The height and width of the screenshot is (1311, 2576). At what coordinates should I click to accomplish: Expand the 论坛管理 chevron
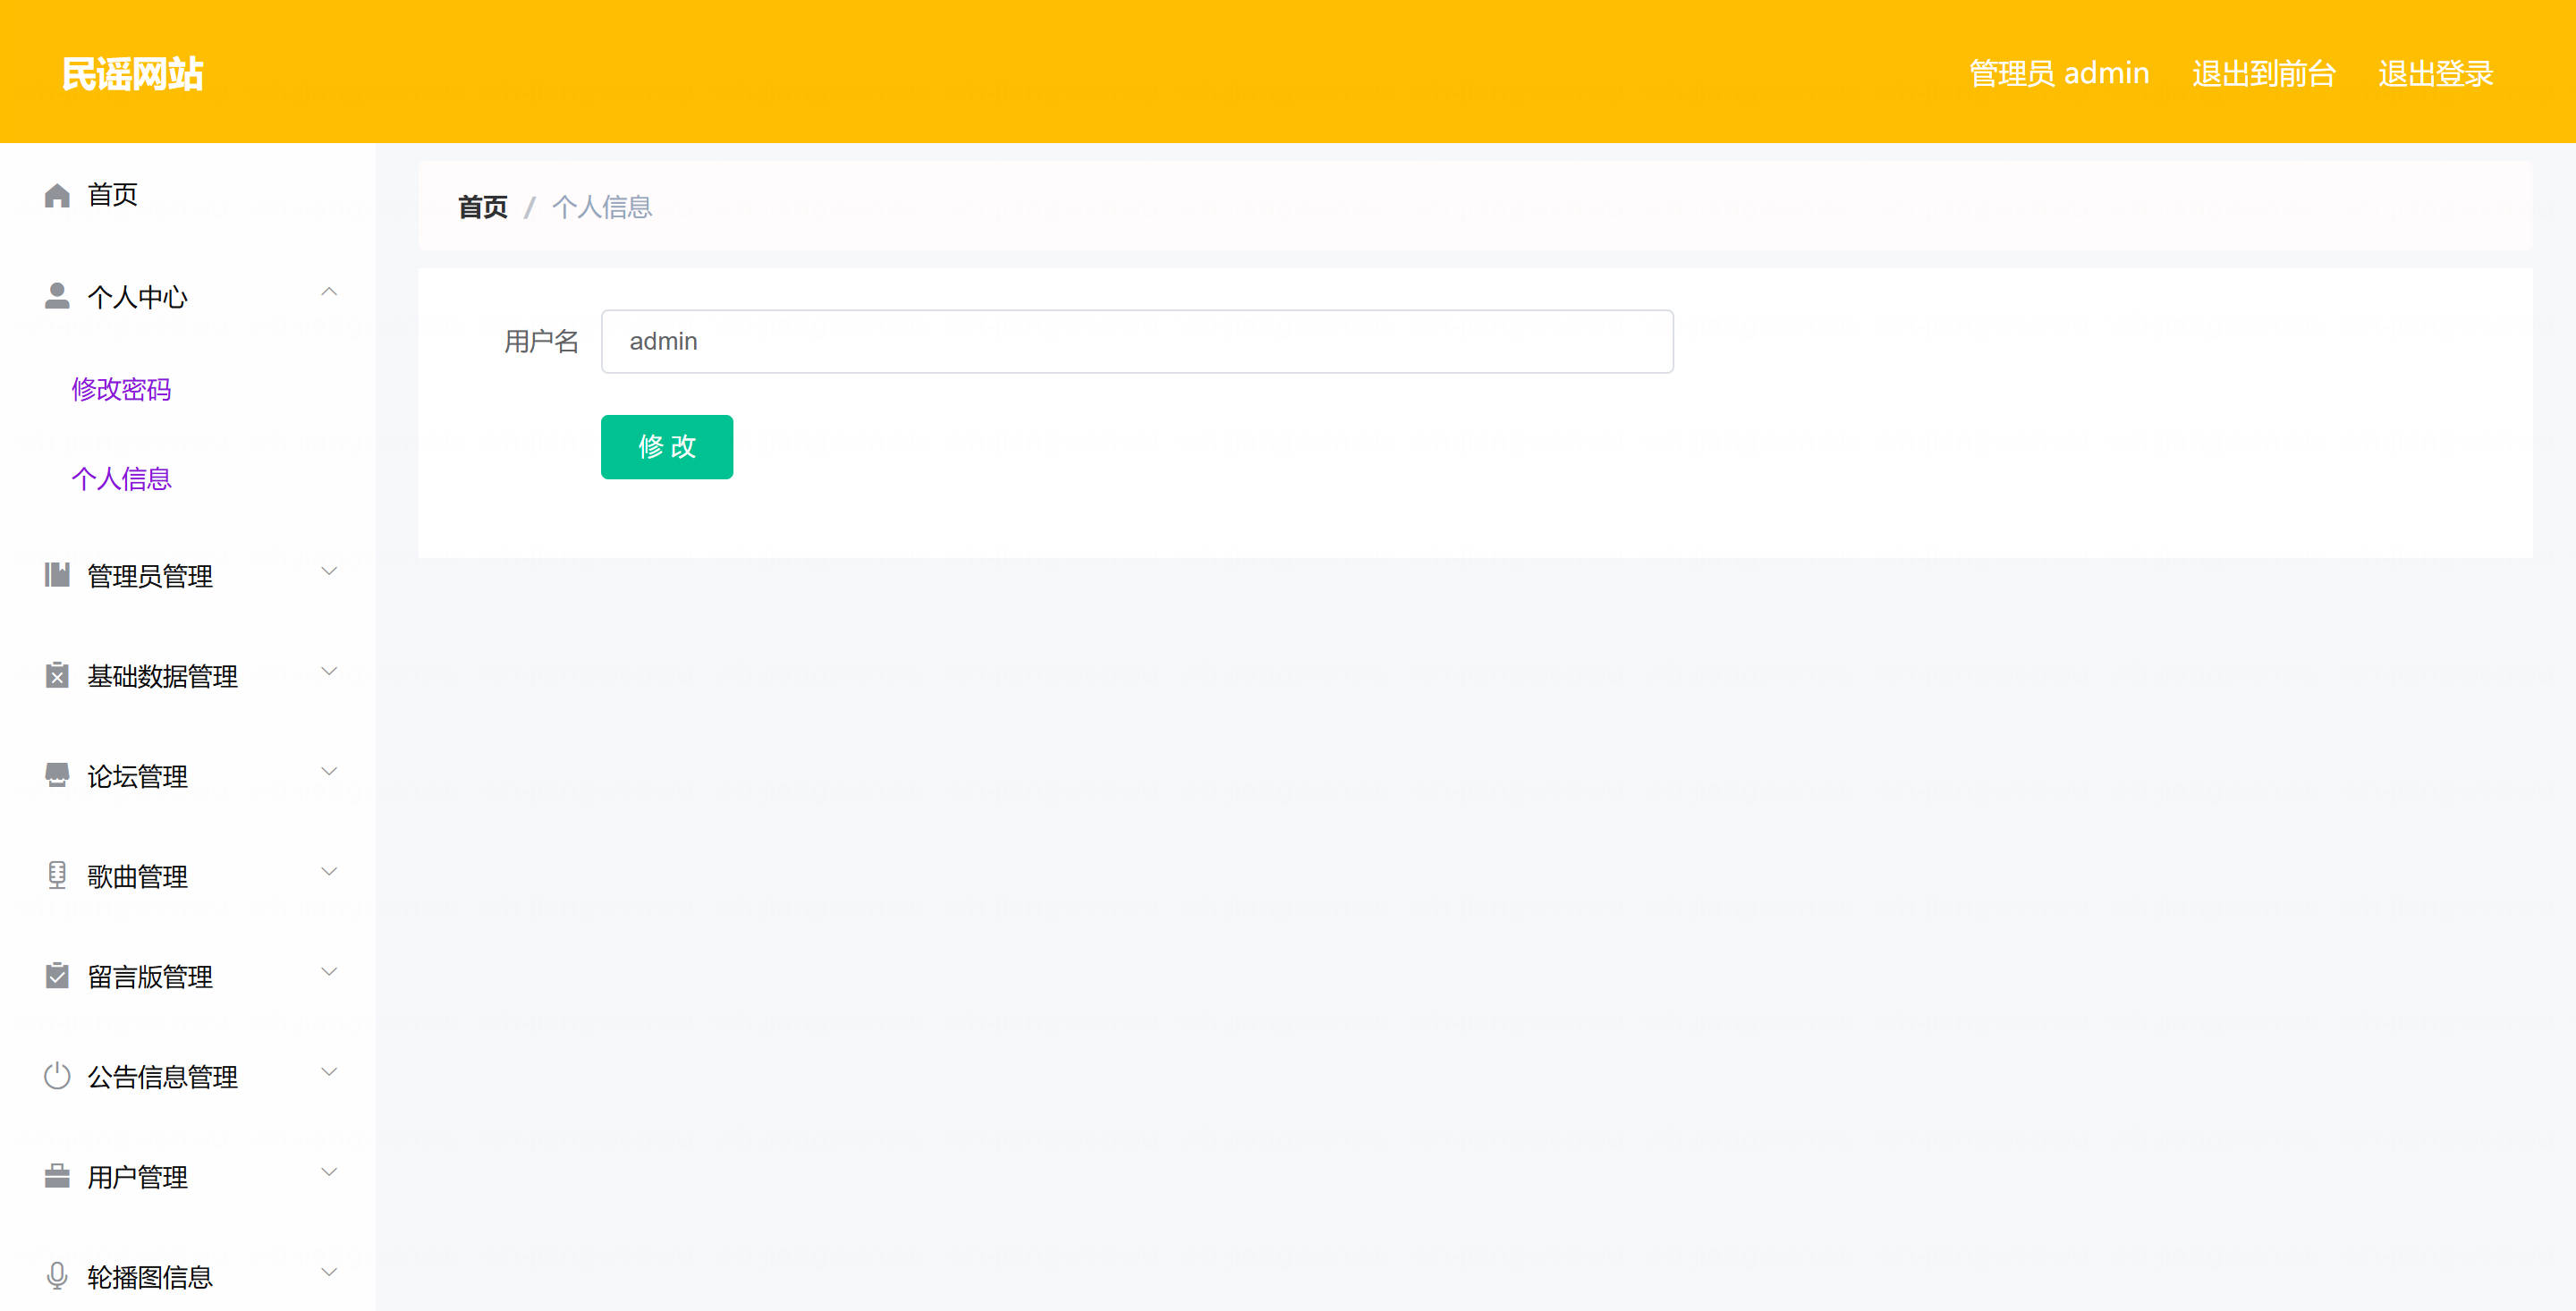(x=329, y=771)
